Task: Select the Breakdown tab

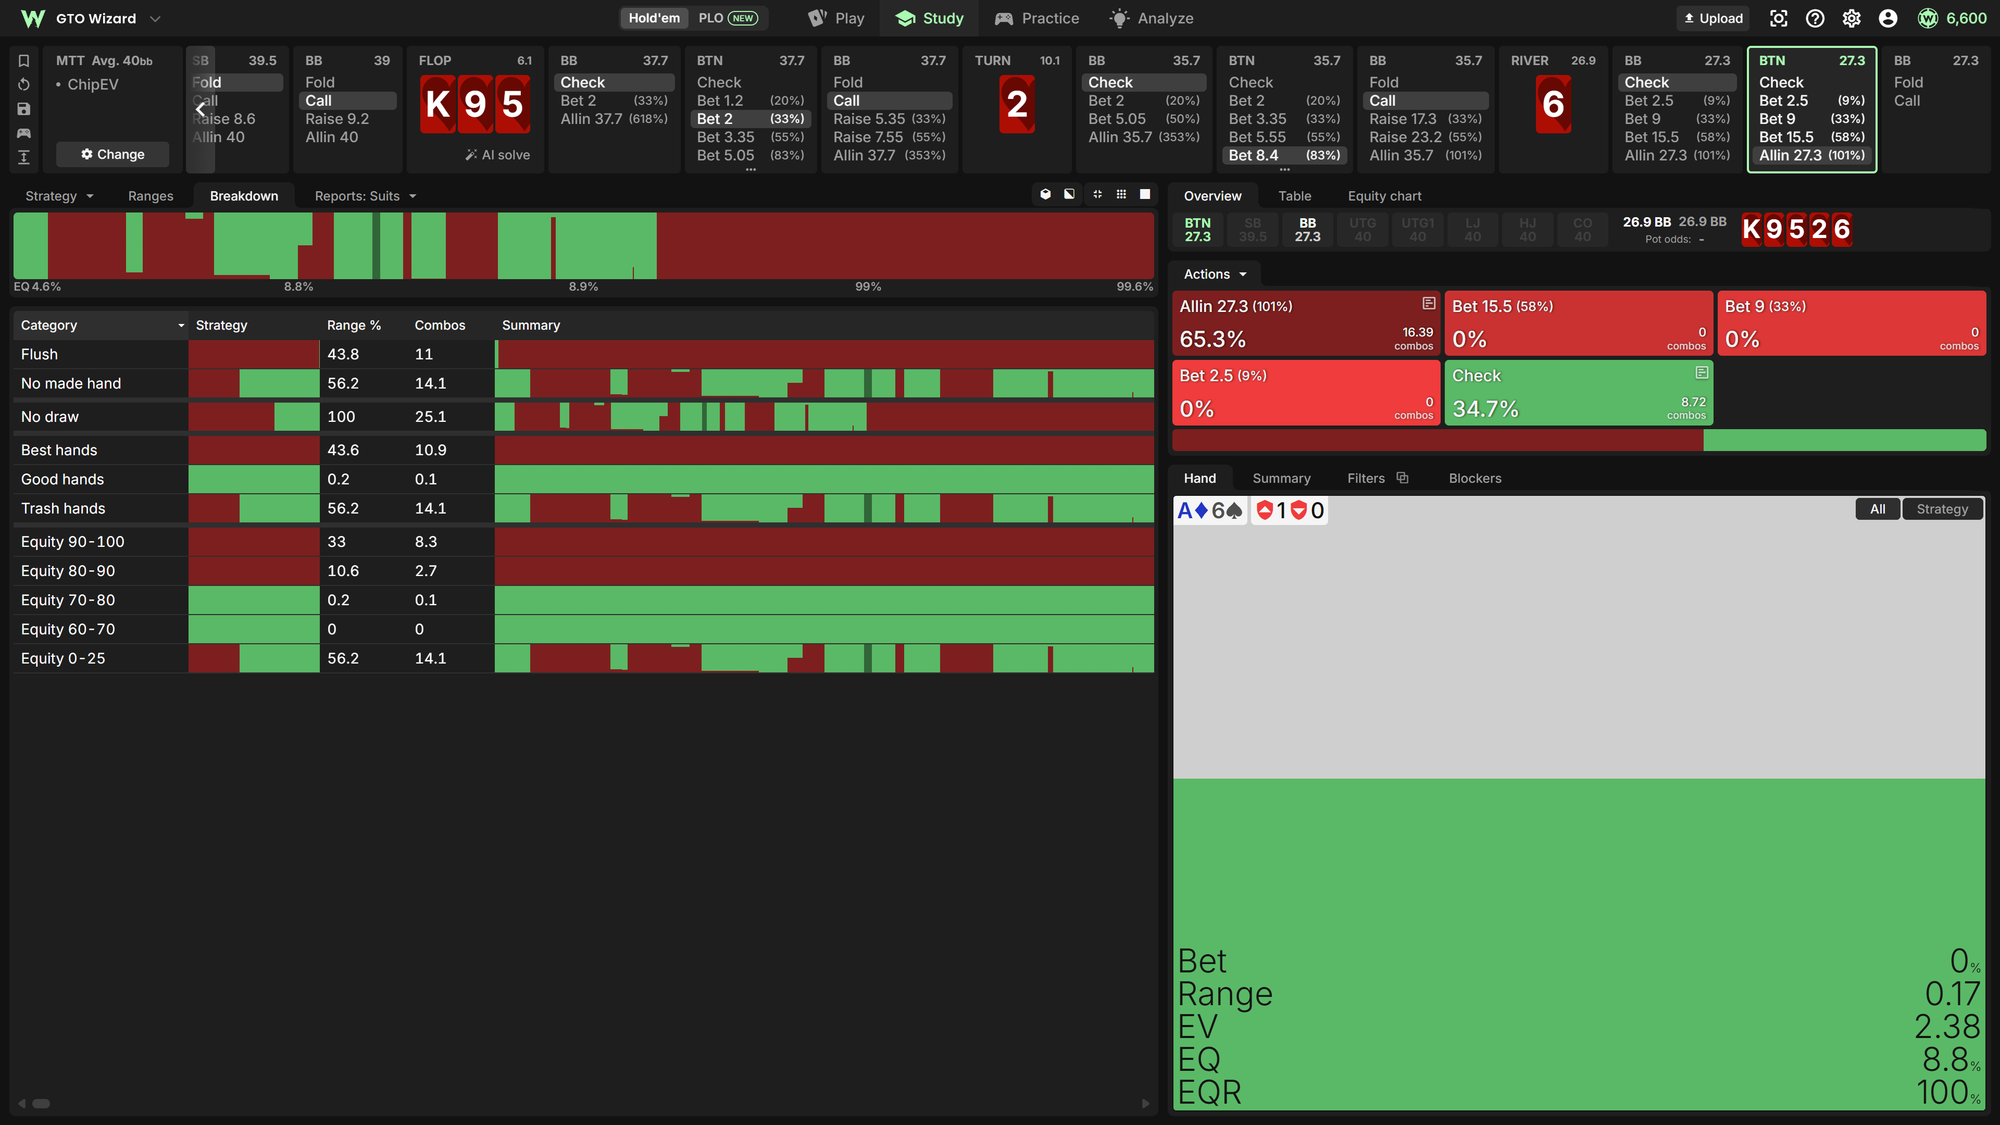Action: [244, 196]
